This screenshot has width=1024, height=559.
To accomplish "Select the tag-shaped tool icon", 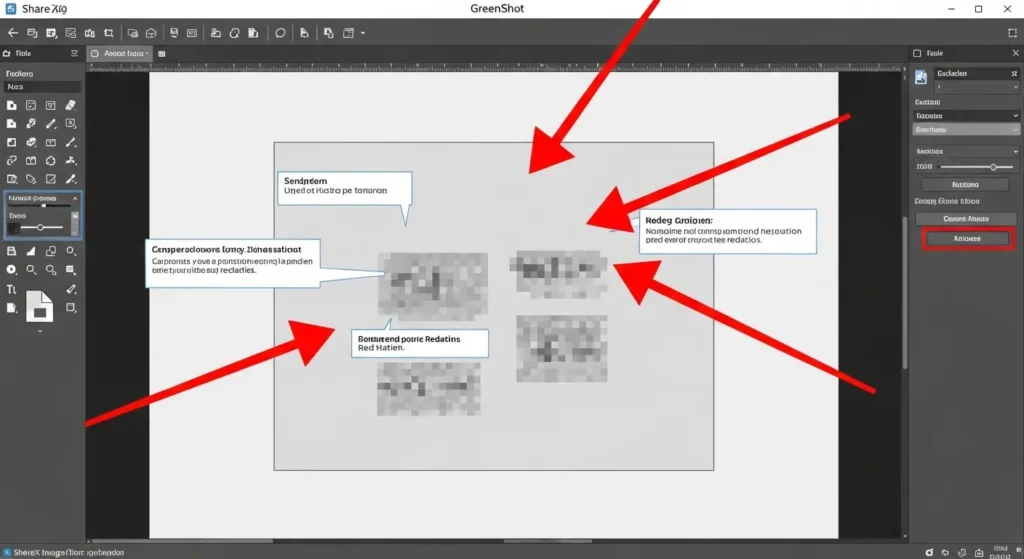I will pyautogui.click(x=31, y=179).
